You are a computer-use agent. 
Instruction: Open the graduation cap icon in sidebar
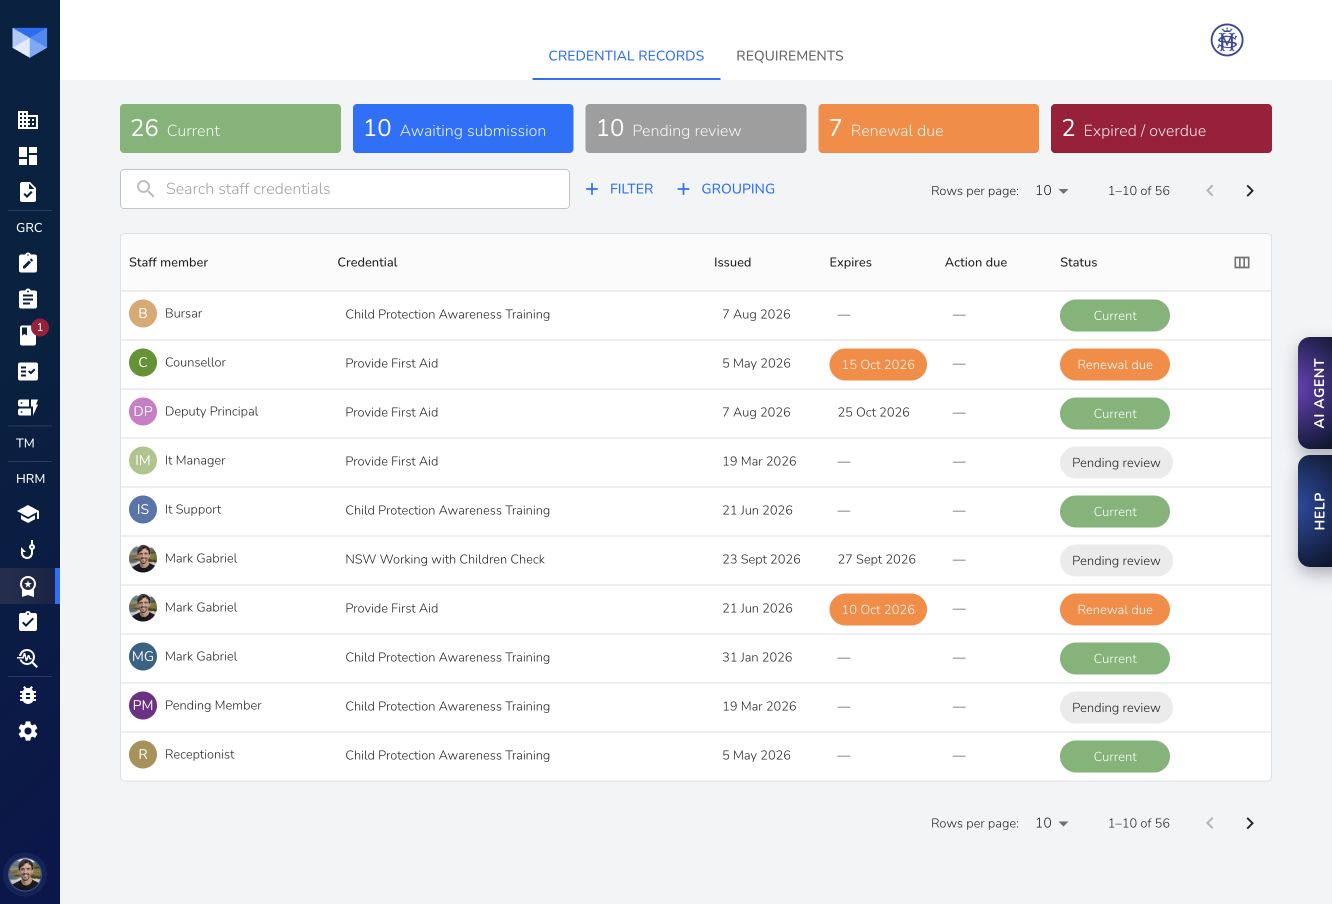tap(28, 514)
